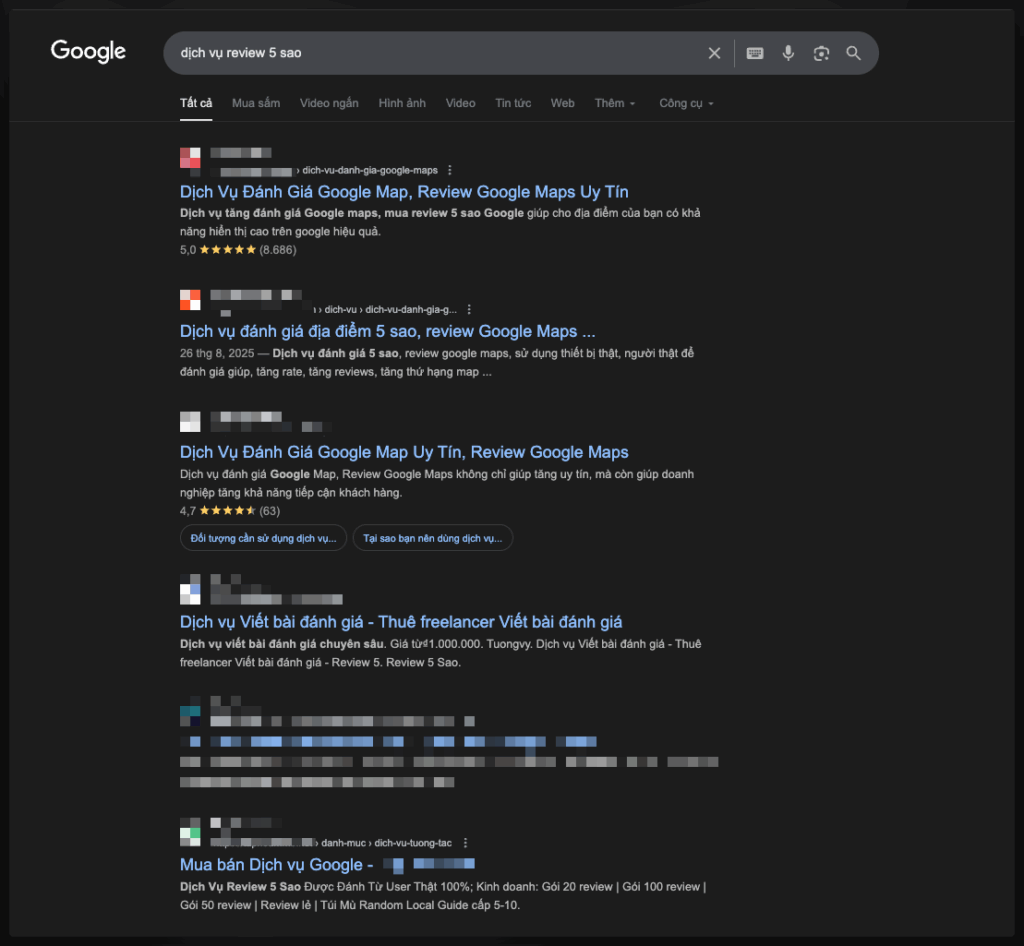Click the 'Tại sao bạn nên dùng dịch vụ...' chip
The width and height of the screenshot is (1024, 946).
(432, 538)
